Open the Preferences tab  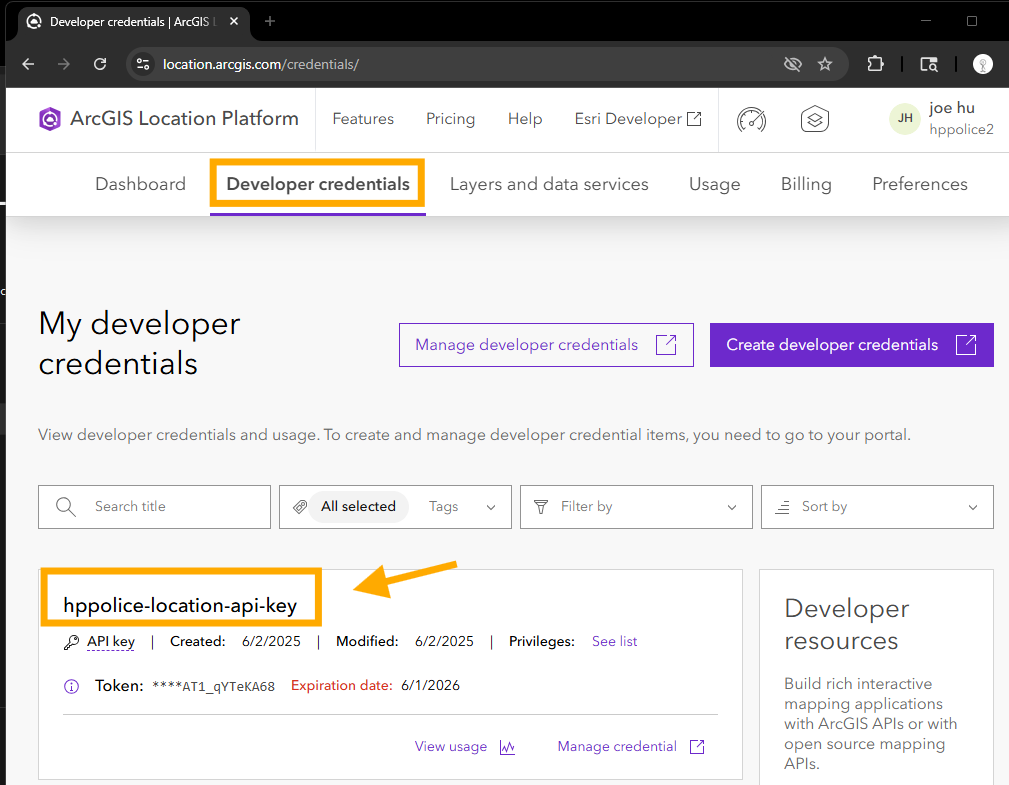[920, 184]
